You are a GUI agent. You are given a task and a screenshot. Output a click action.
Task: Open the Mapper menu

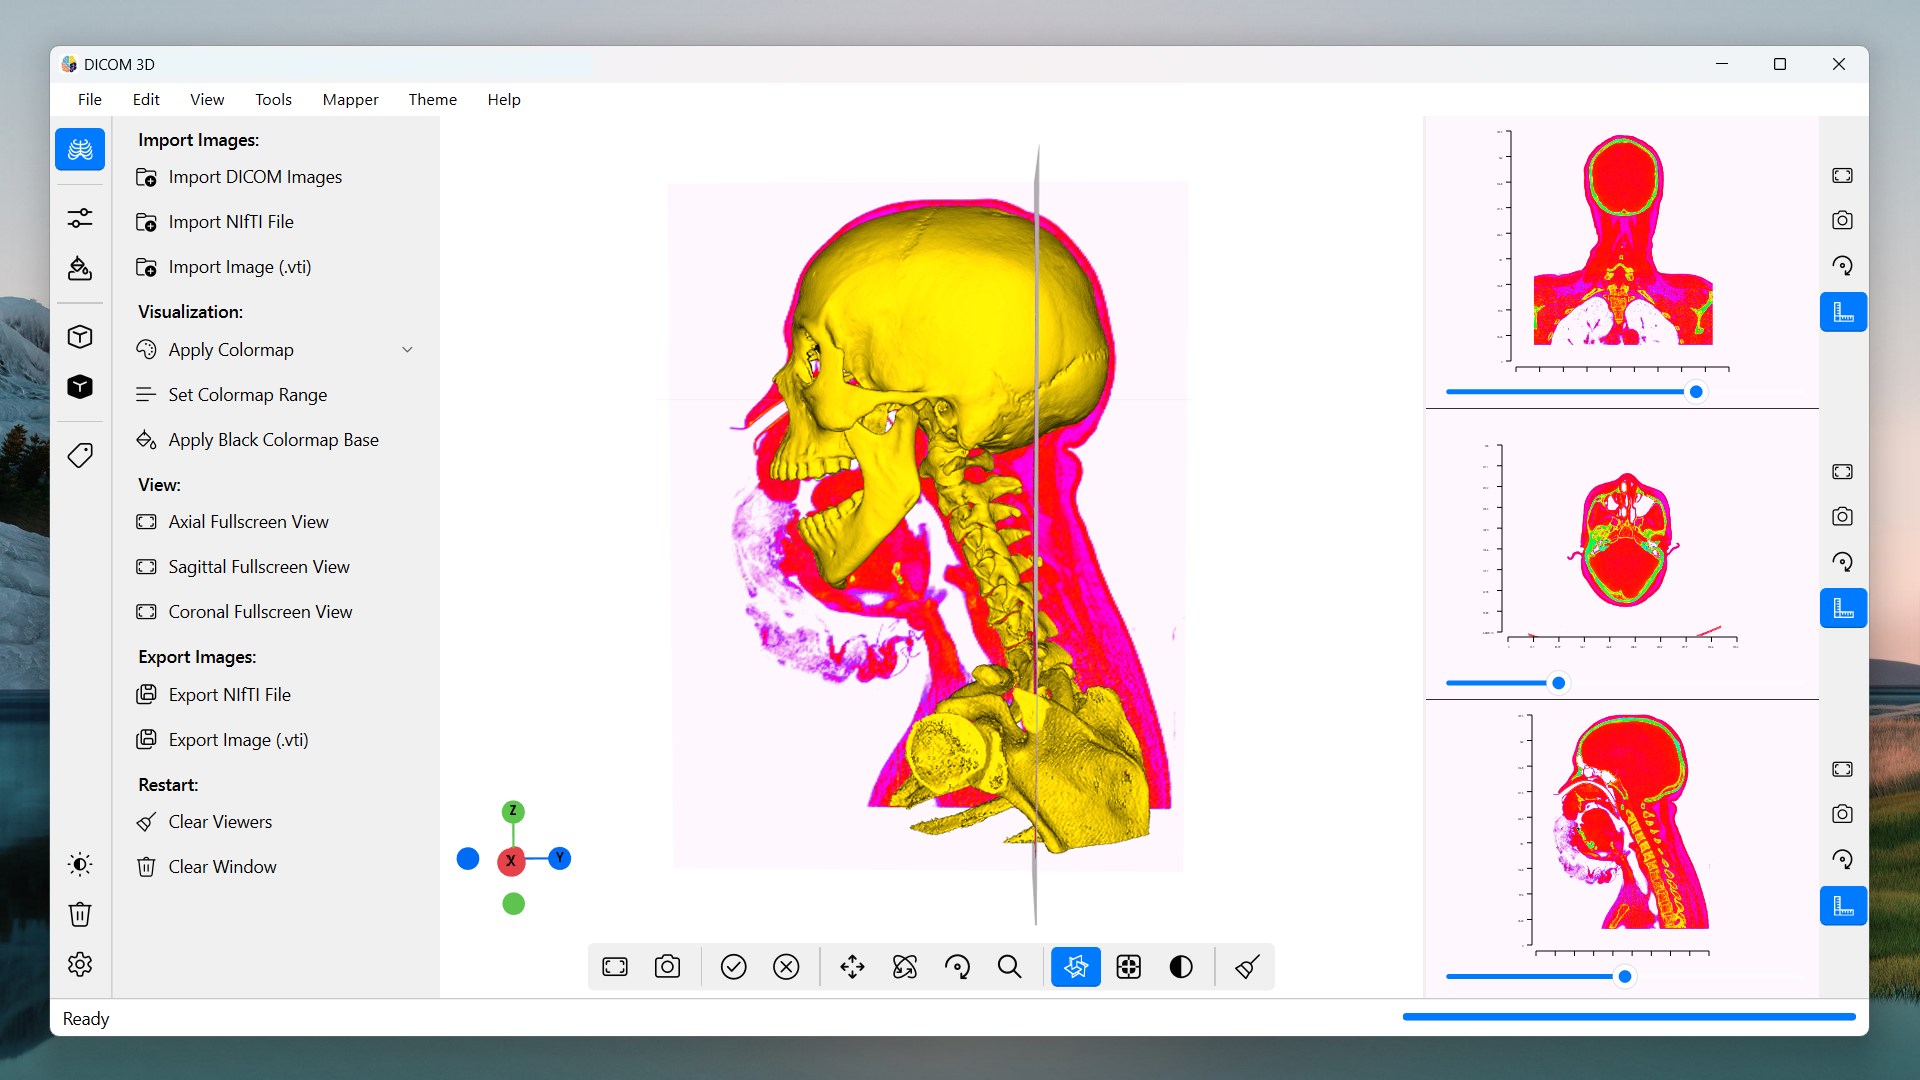click(350, 100)
